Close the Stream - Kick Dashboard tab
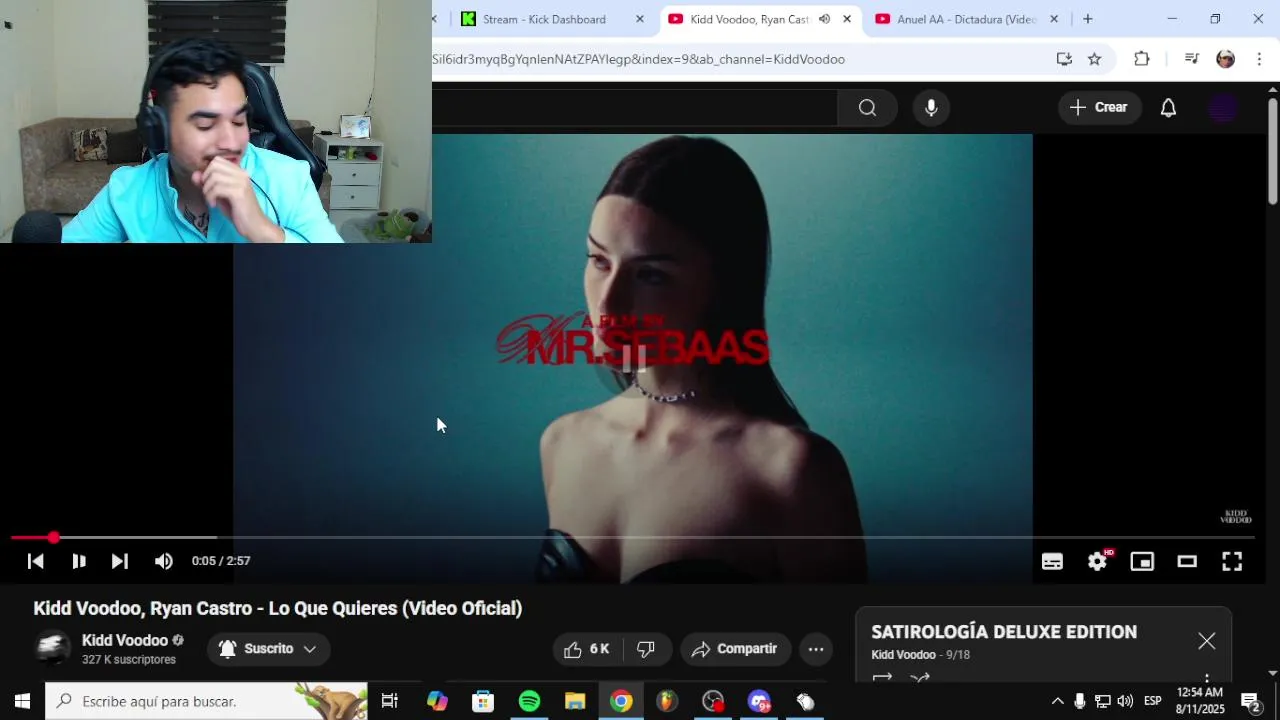 [640, 19]
